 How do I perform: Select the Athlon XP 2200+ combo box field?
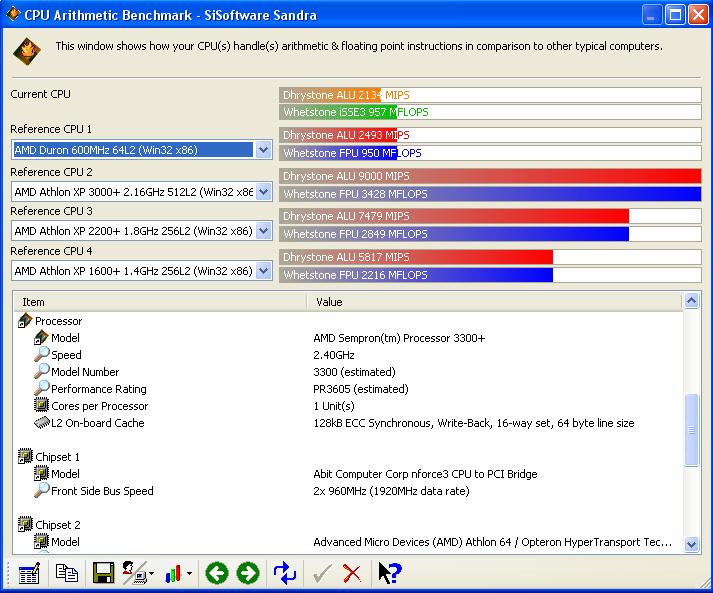[142, 231]
